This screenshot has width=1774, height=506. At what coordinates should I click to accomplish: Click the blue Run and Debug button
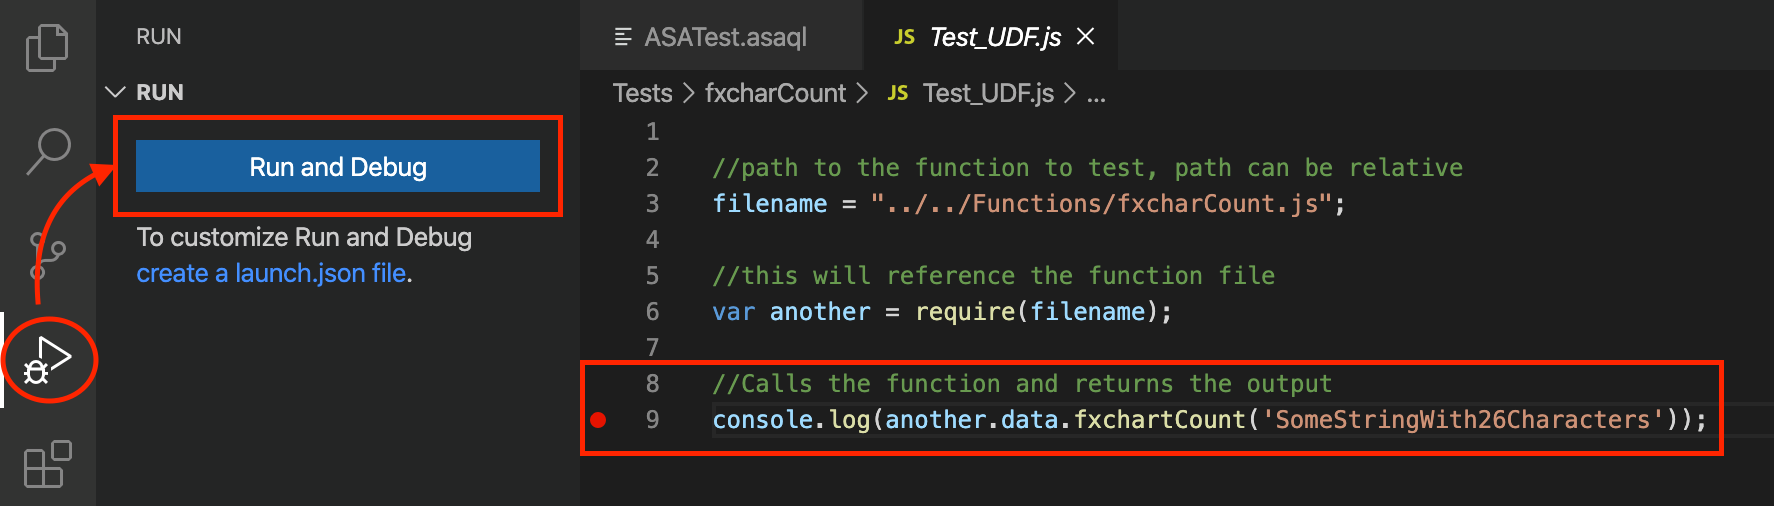(x=338, y=166)
